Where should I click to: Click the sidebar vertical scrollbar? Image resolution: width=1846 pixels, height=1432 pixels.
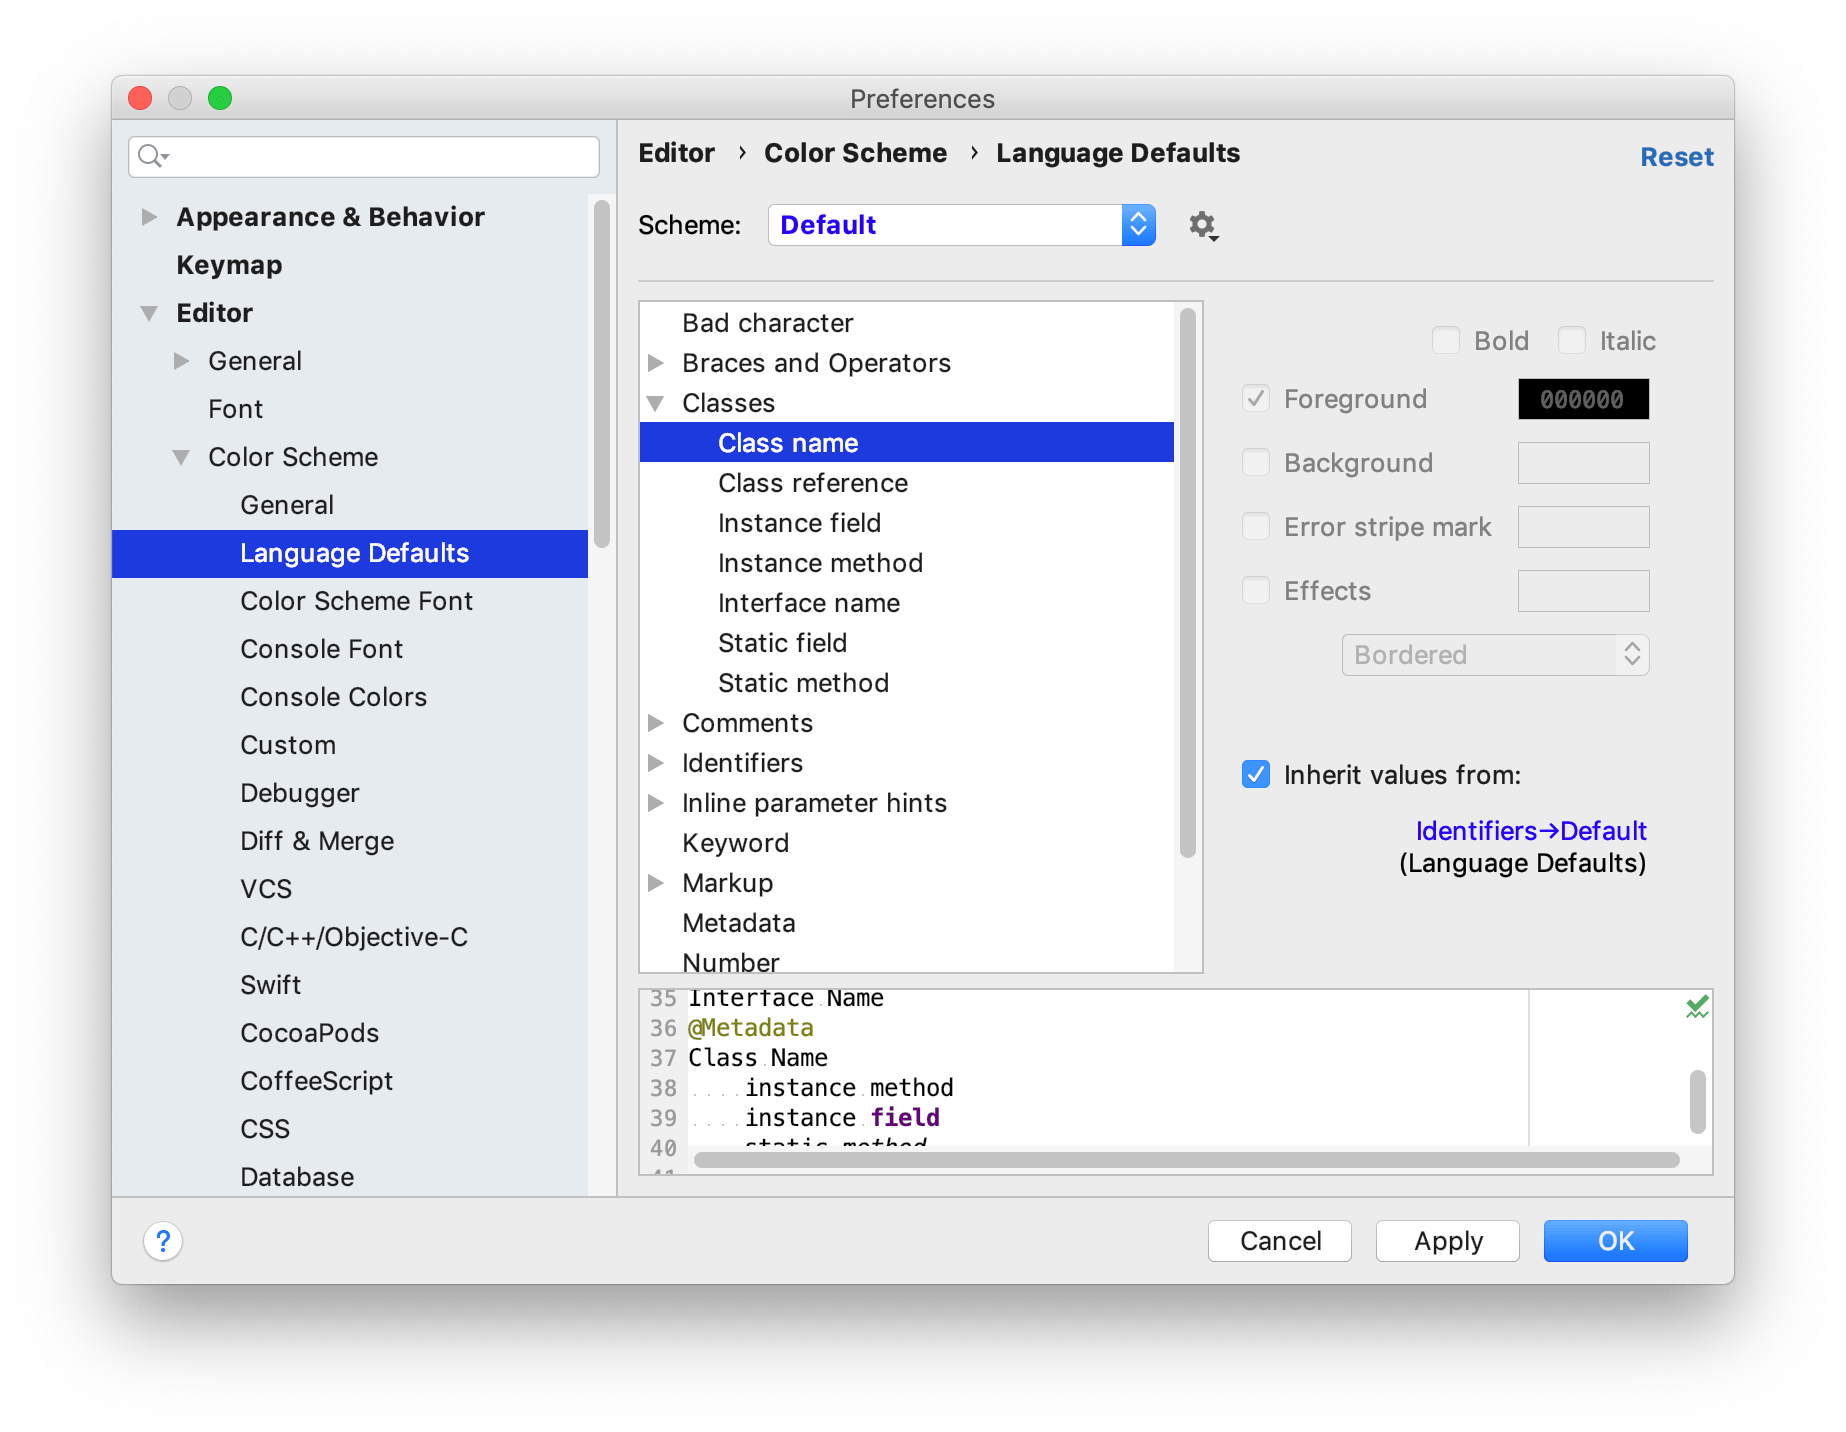(601, 374)
